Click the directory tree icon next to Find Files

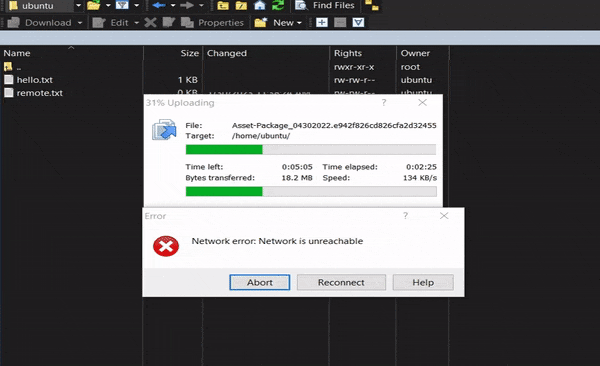[372, 5]
